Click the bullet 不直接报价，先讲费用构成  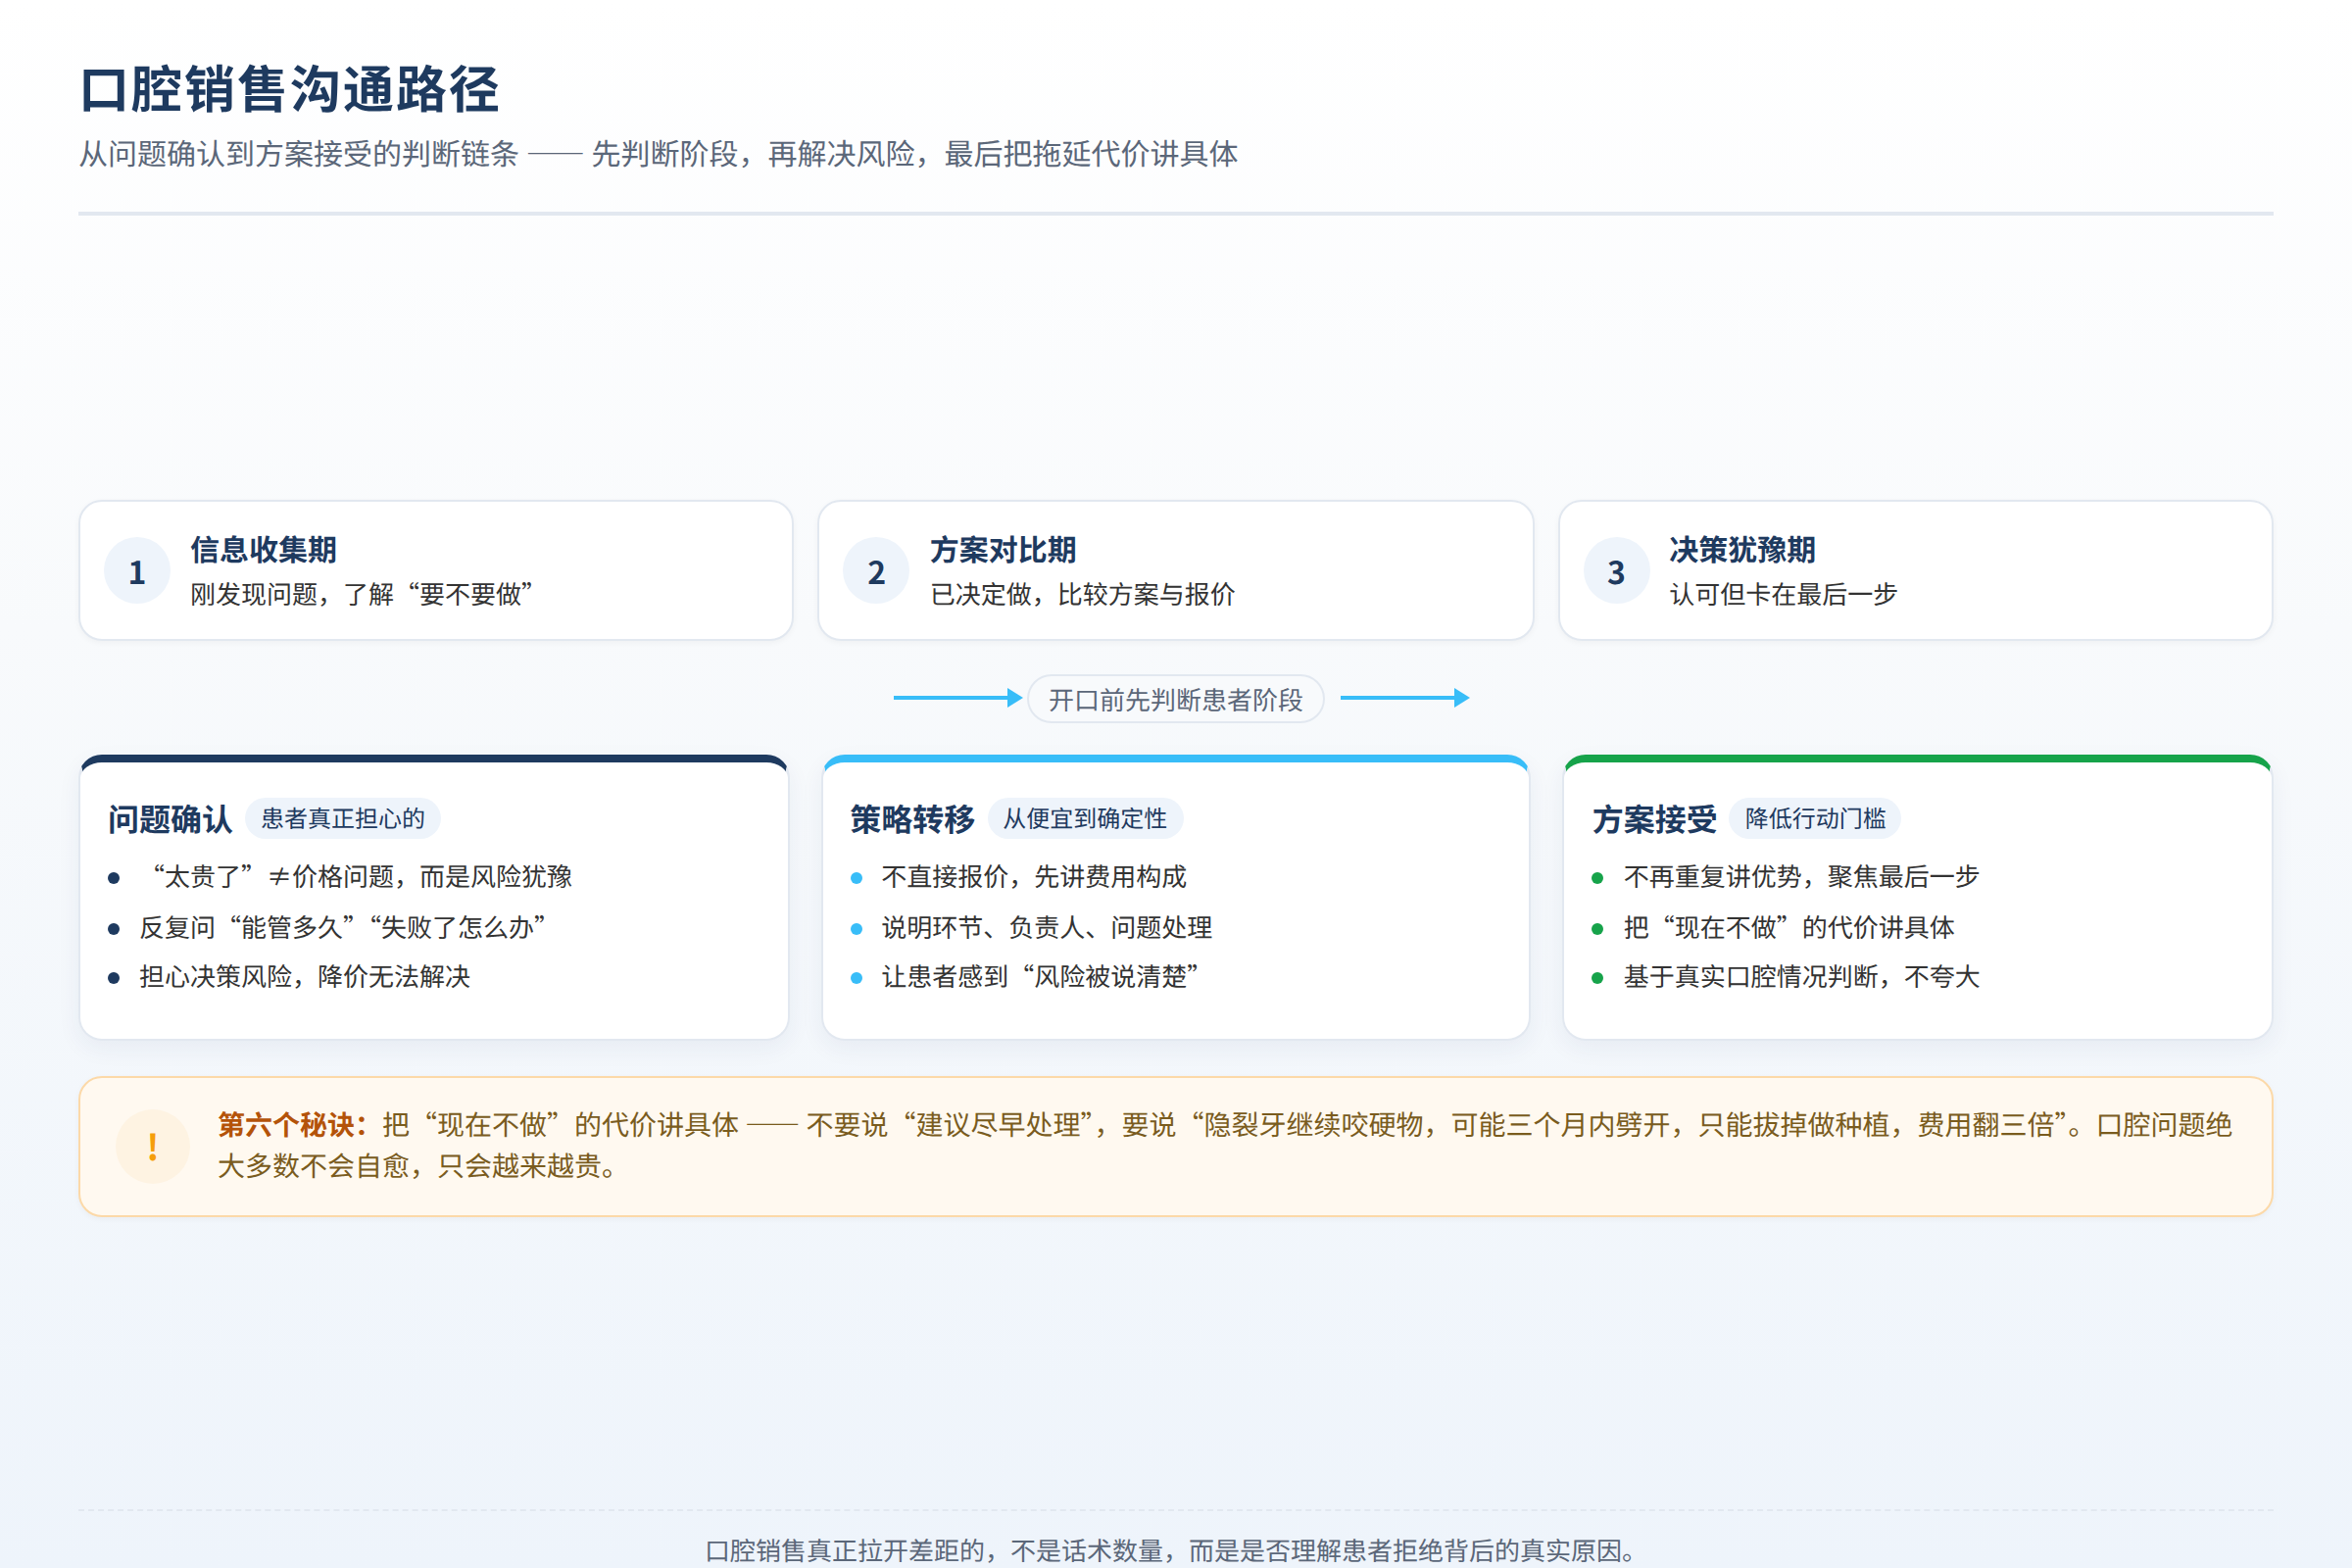point(1034,877)
